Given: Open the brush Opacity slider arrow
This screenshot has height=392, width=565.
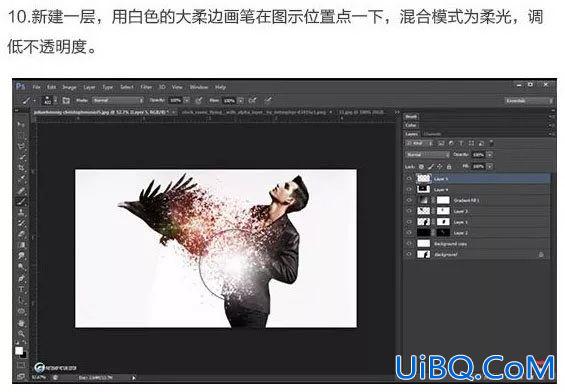Looking at the screenshot, I should pos(187,100).
